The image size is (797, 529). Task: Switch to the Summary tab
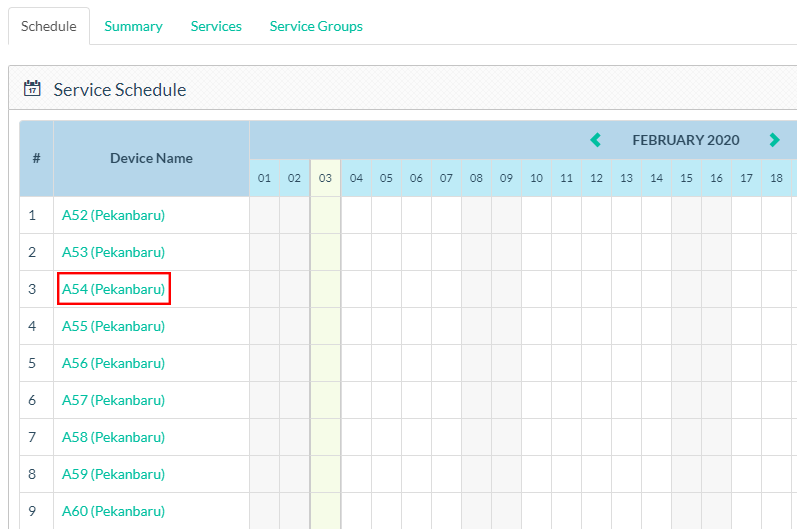[x=133, y=26]
